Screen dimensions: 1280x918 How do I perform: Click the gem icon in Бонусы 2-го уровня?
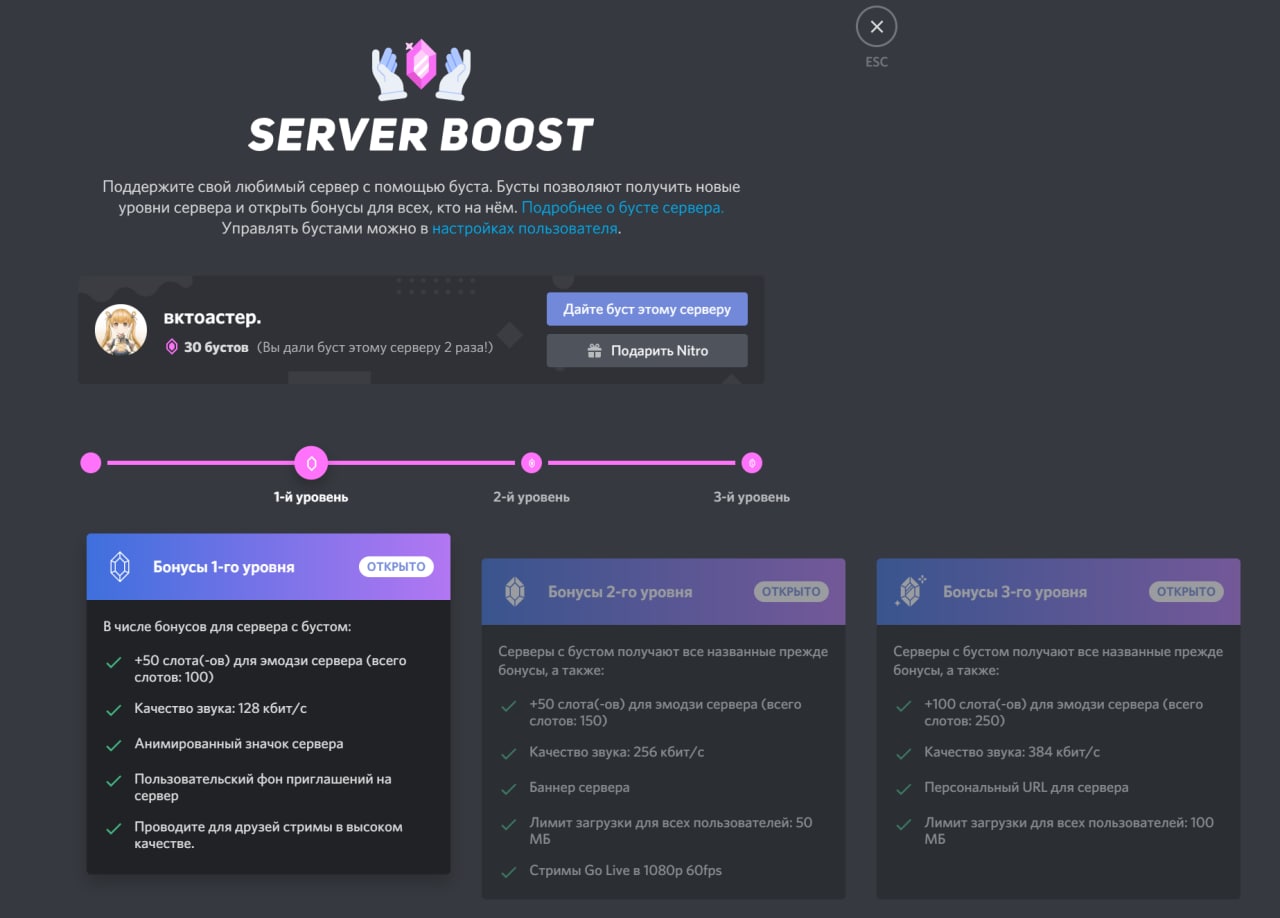pyautogui.click(x=515, y=592)
